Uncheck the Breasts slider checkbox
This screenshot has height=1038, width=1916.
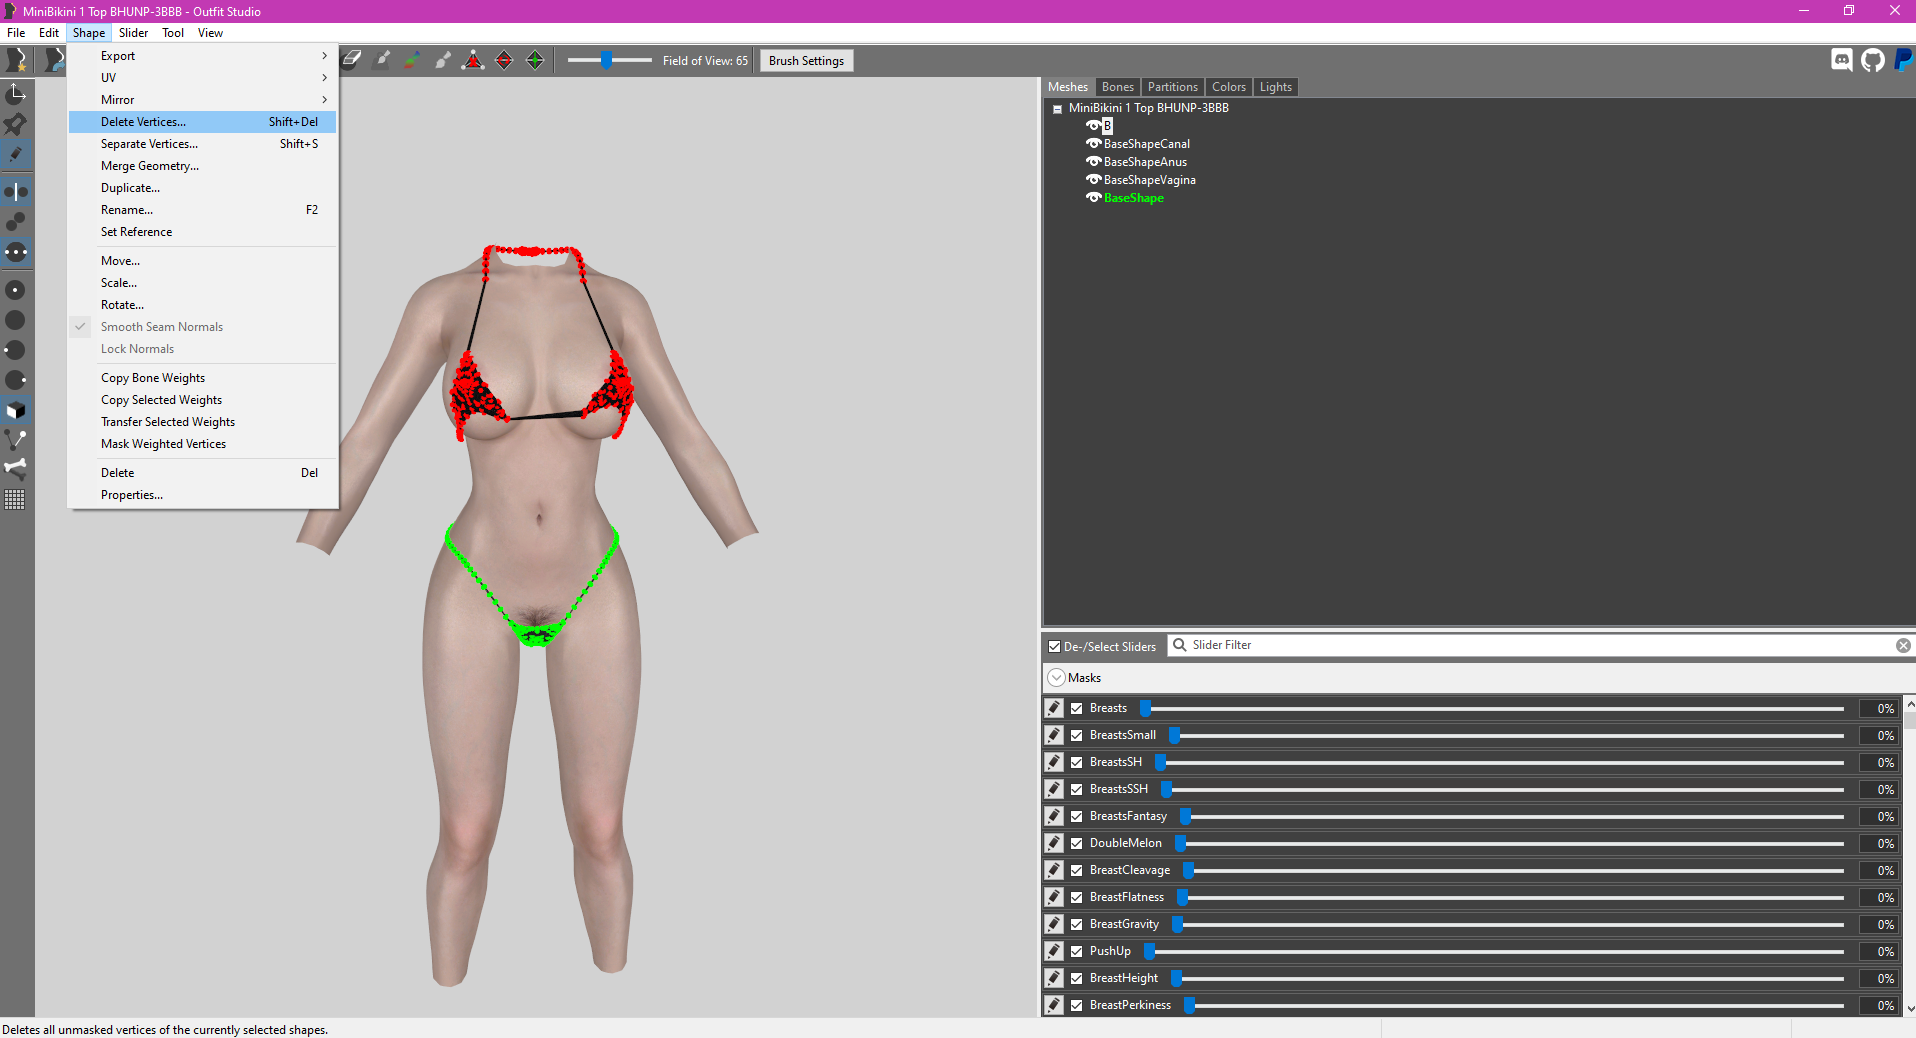(x=1077, y=708)
